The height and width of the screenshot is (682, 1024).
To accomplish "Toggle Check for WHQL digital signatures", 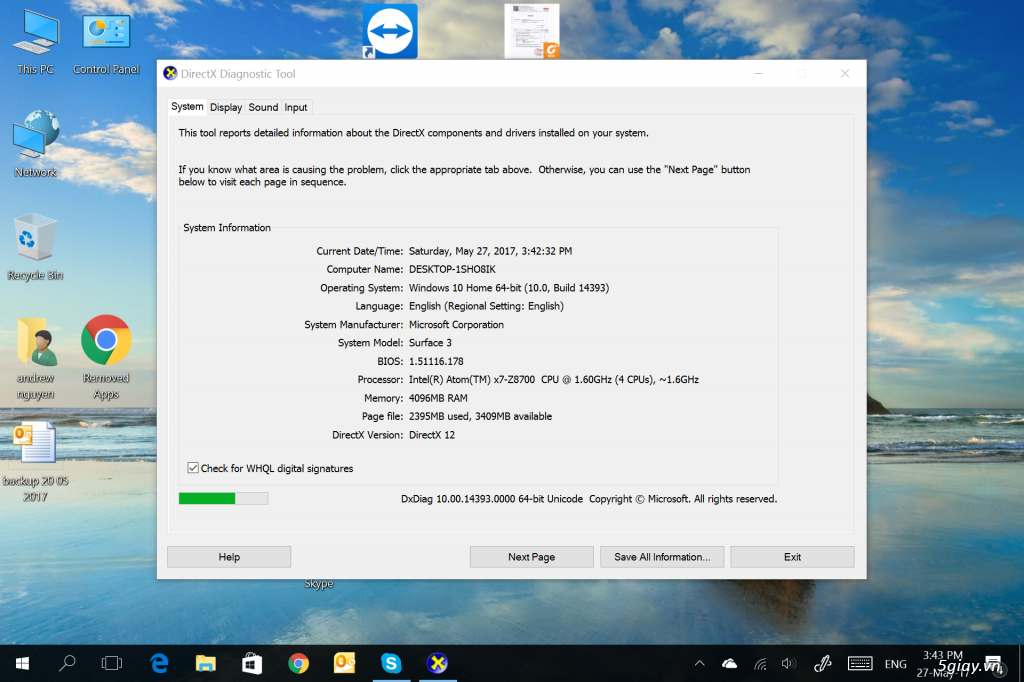I will pos(193,468).
